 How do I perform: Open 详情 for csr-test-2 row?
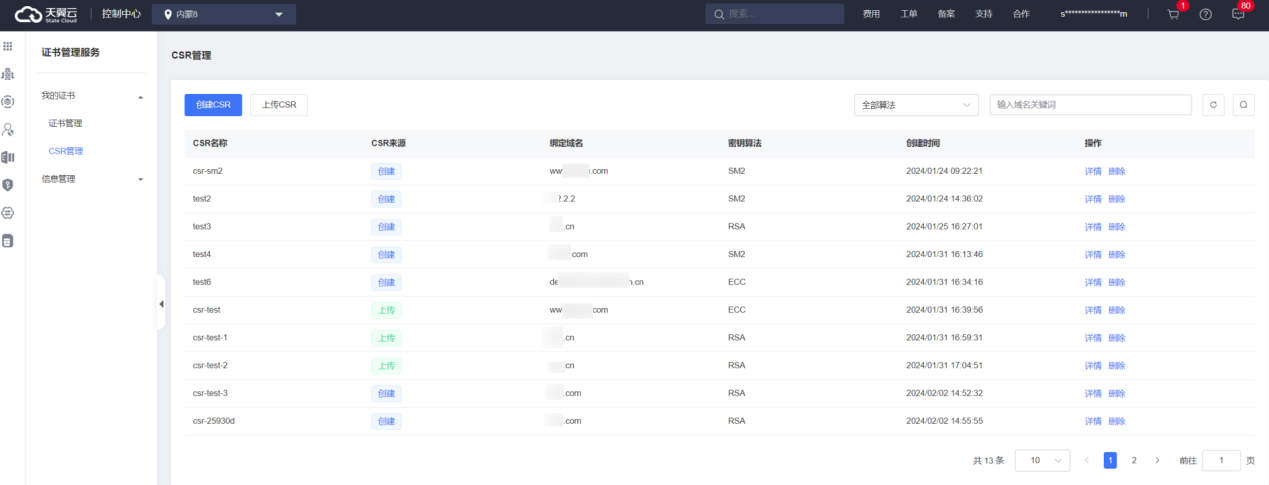1093,365
